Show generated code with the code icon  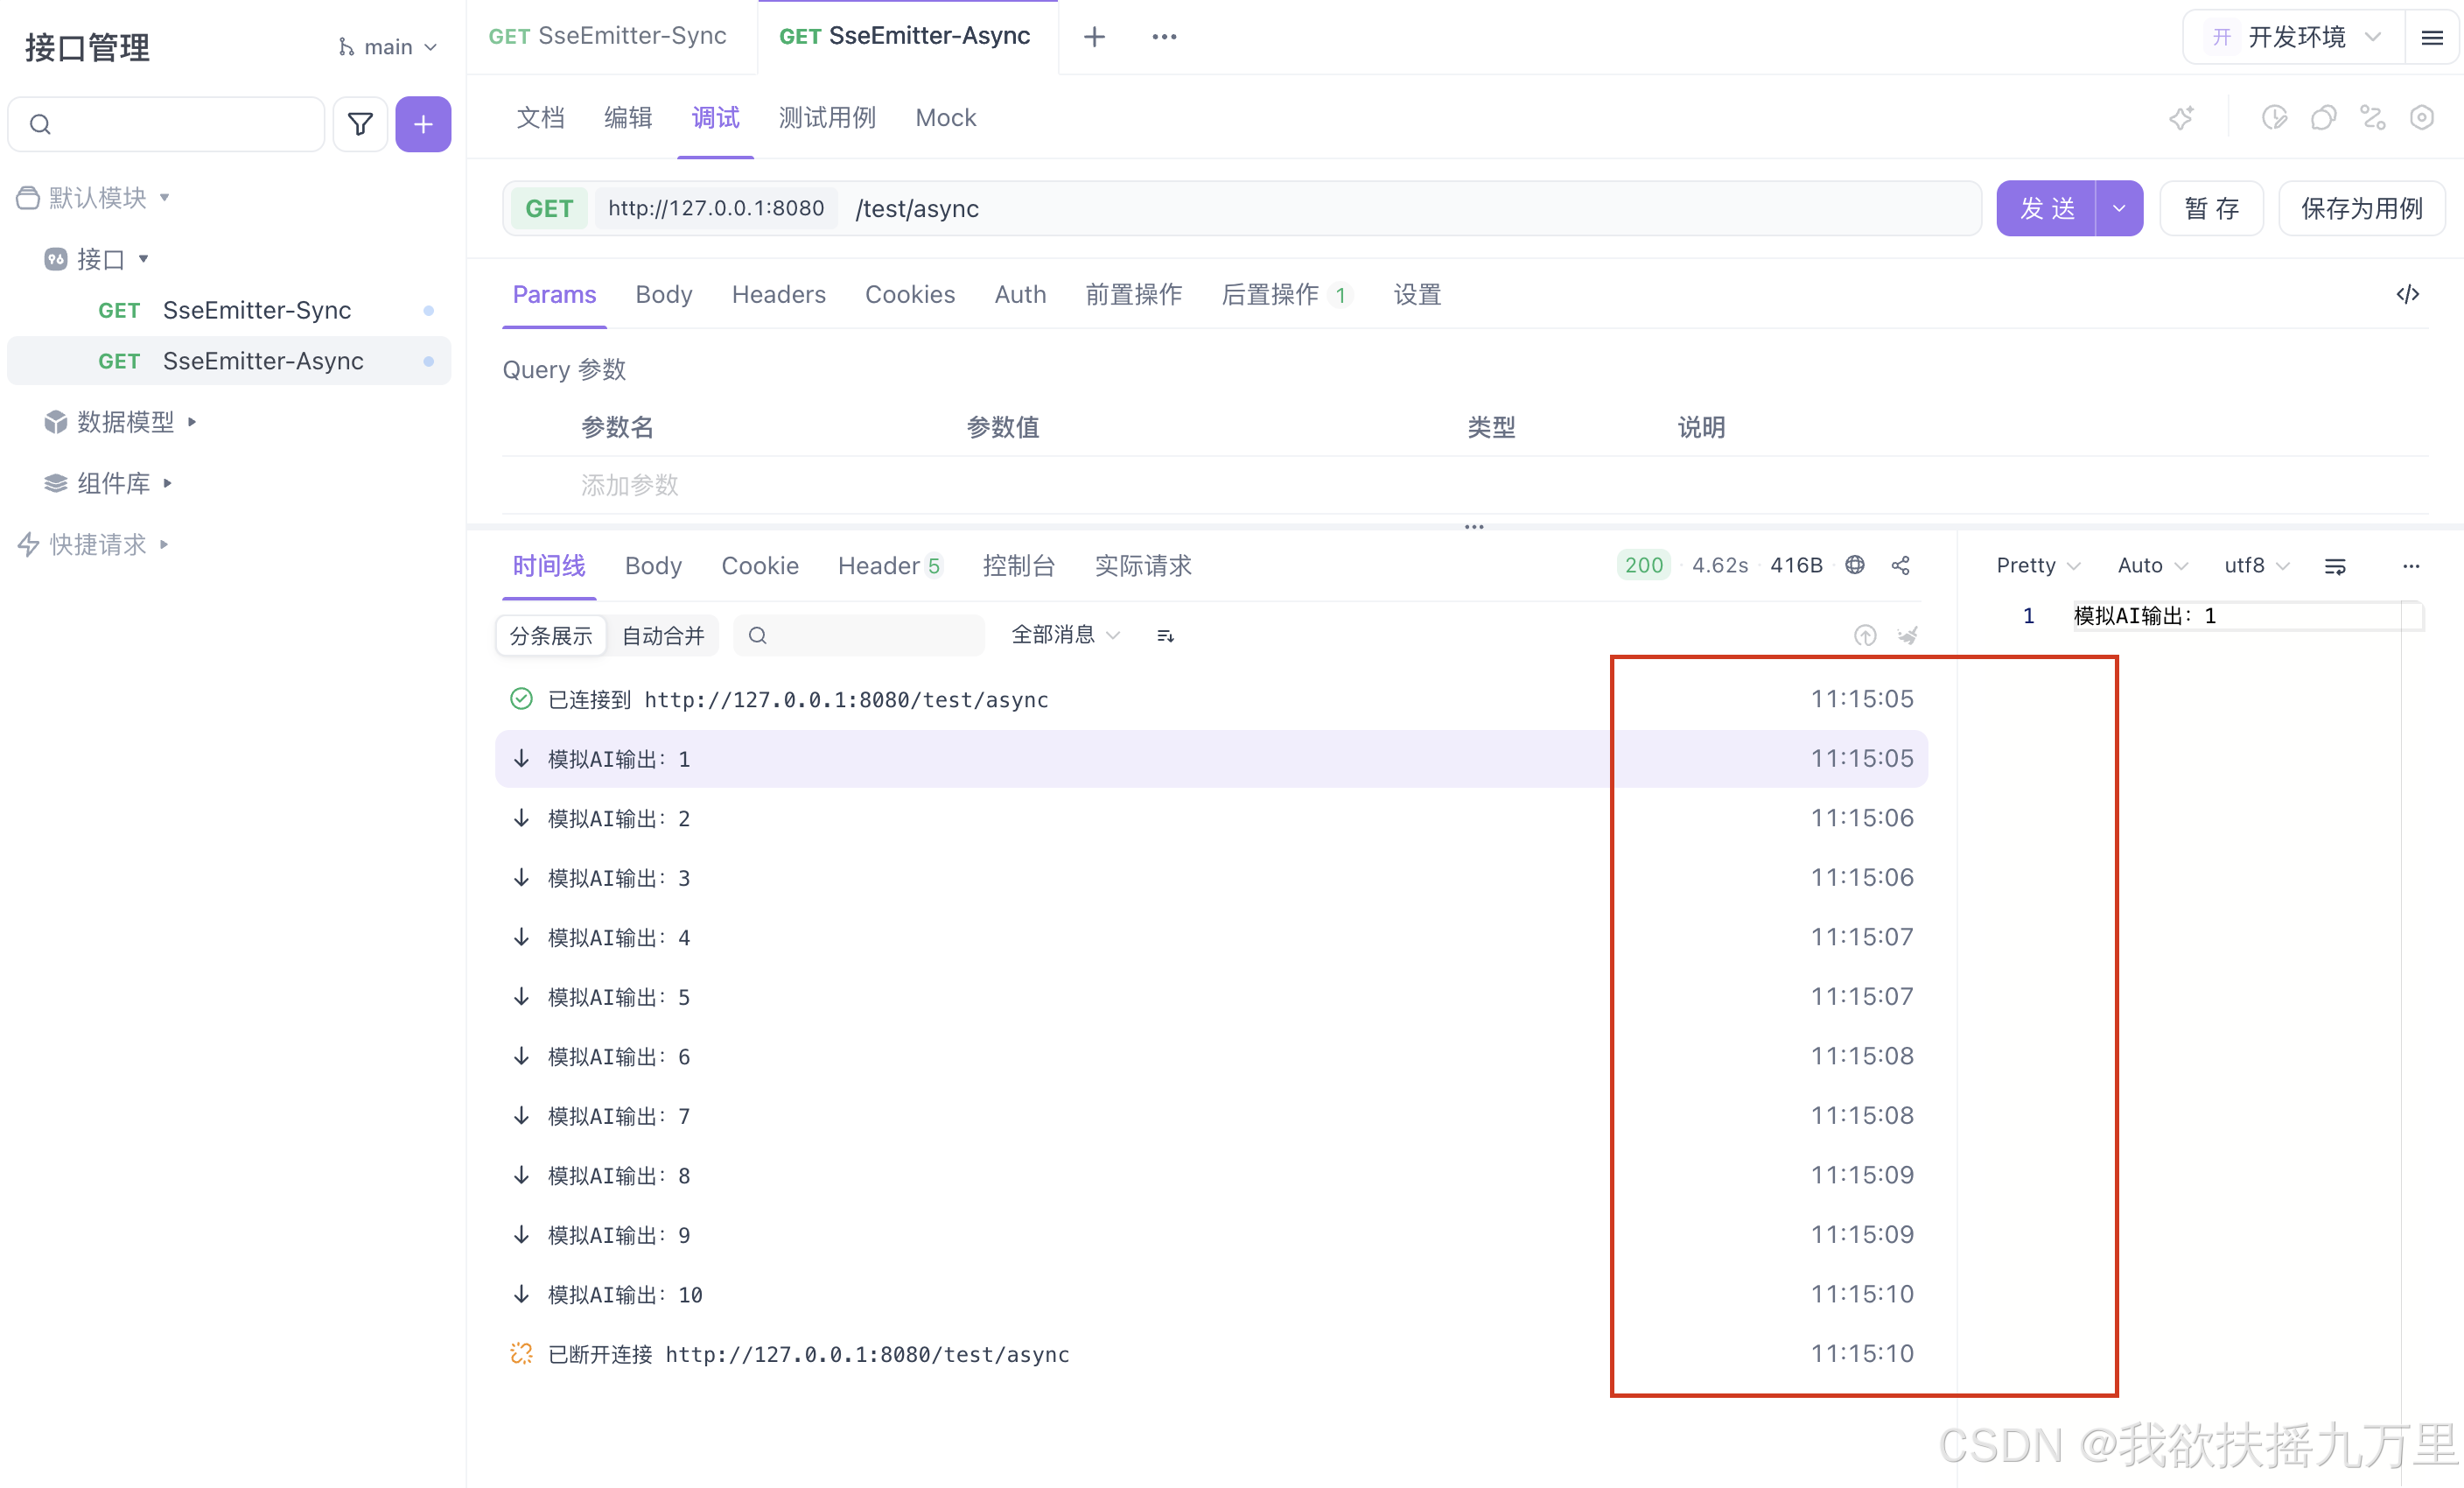tap(2407, 294)
